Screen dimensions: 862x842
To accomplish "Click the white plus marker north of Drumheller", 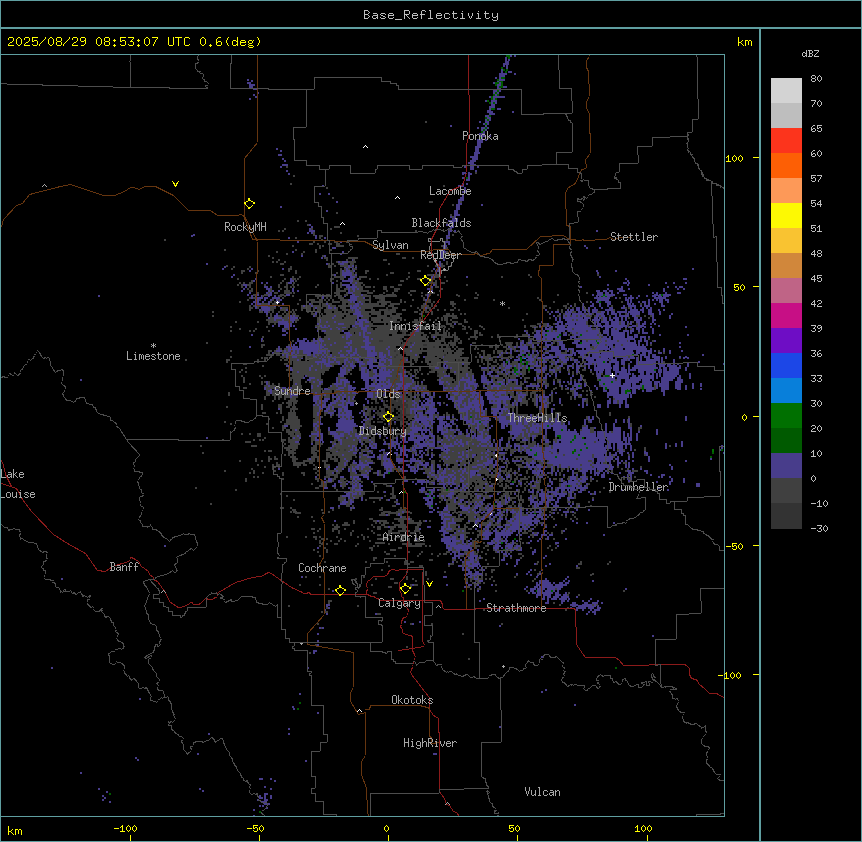I will (x=612, y=375).
